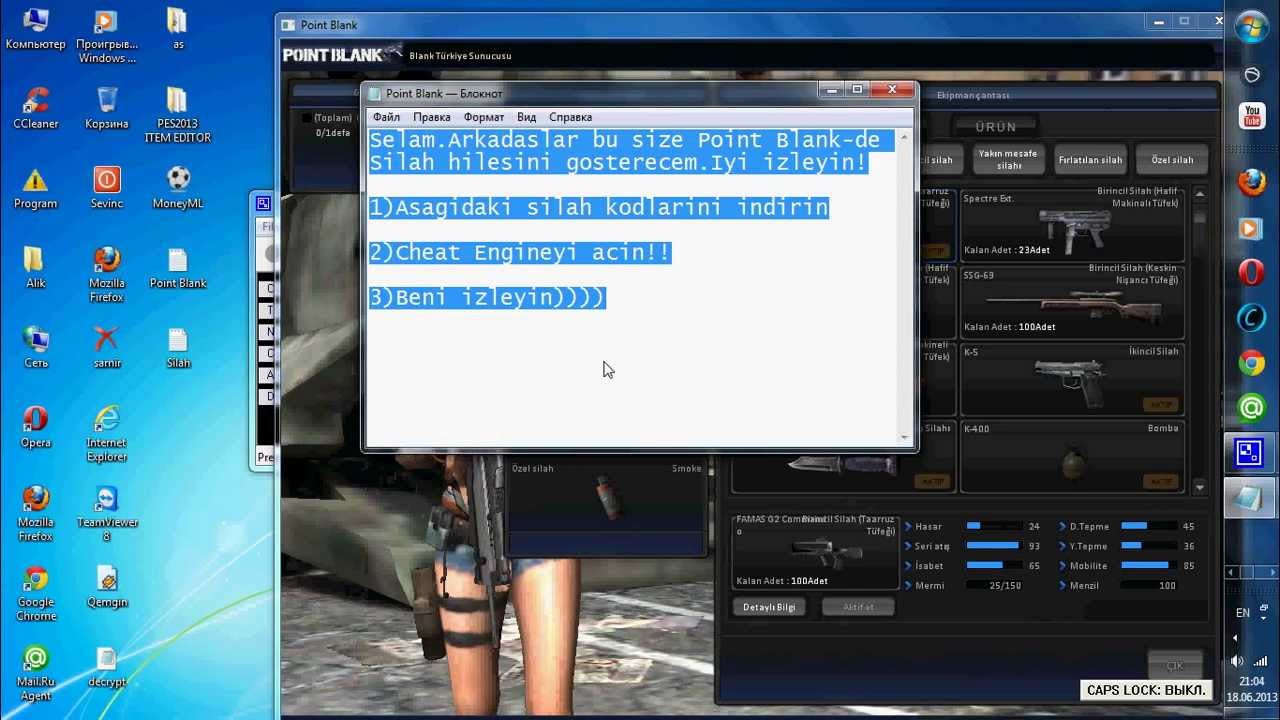Open the Корзина recycle bin
The height and width of the screenshot is (720, 1280).
tap(107, 109)
